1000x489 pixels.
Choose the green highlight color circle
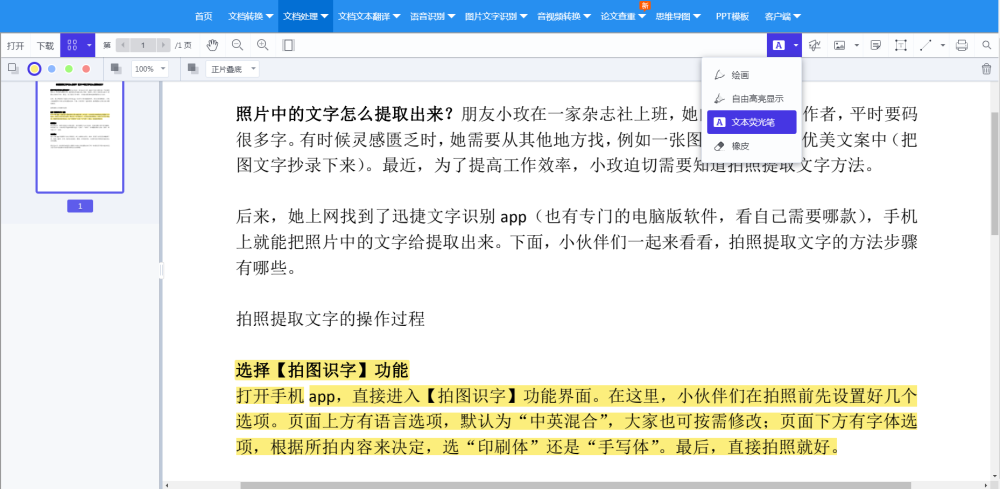(69, 69)
